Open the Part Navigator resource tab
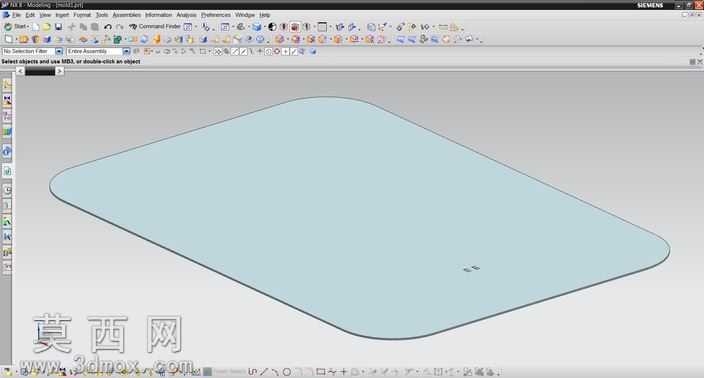The image size is (704, 378). click(7, 116)
